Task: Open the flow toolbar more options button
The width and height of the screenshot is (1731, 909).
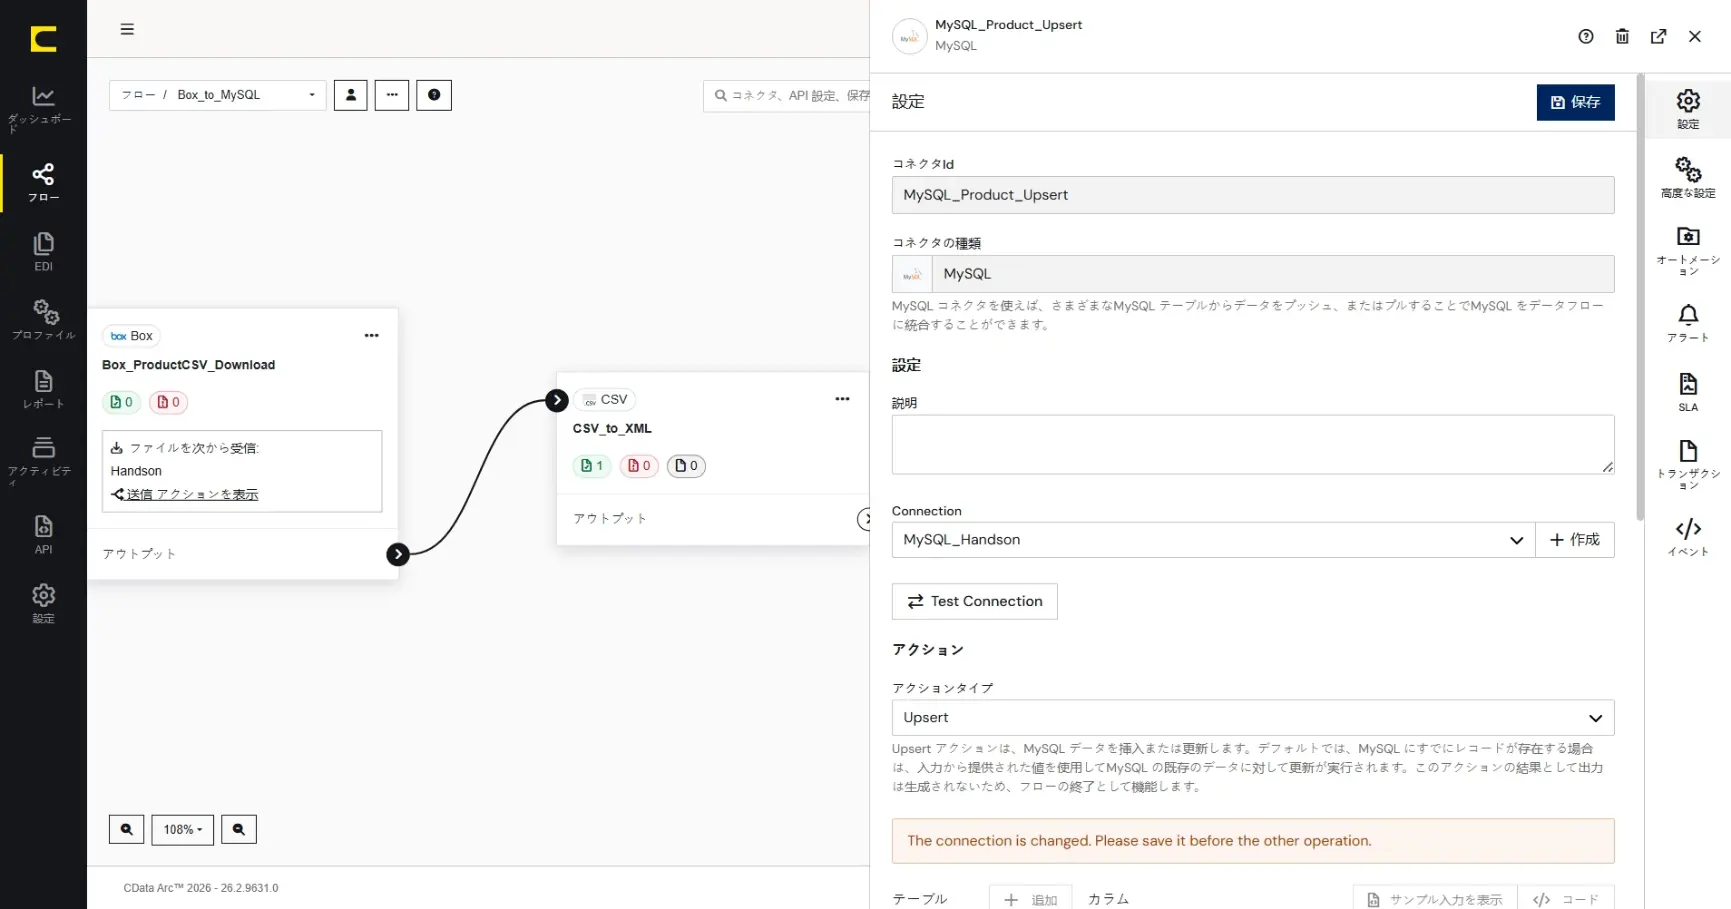Action: point(392,95)
